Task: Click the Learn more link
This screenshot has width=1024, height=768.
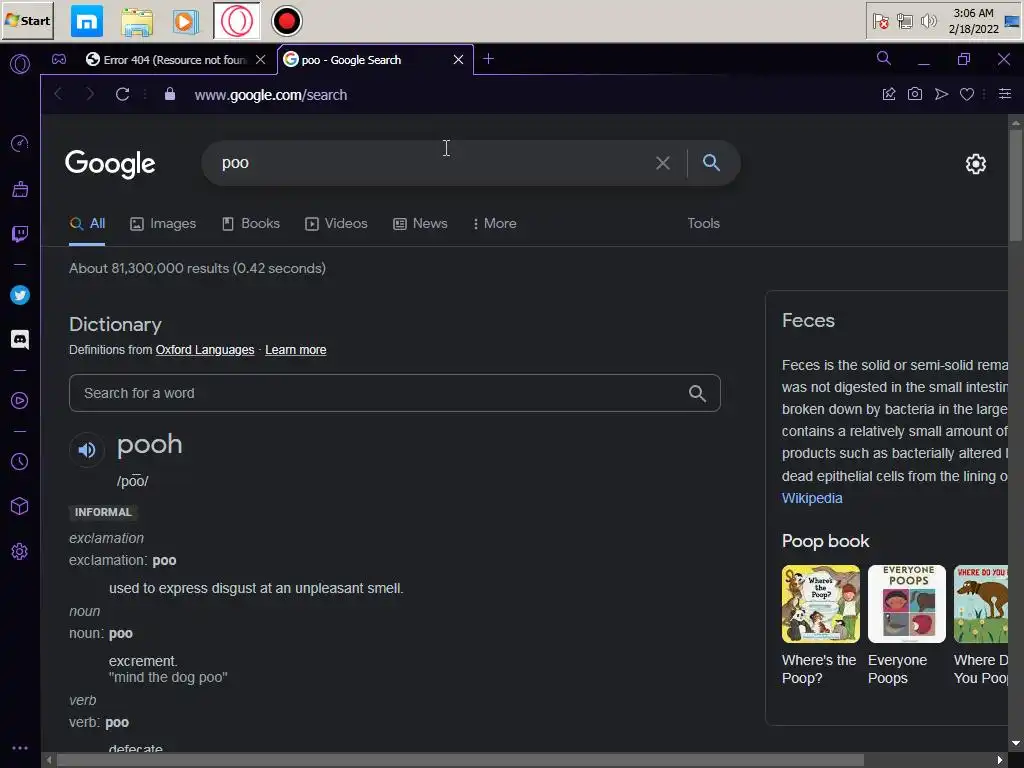Action: click(295, 350)
